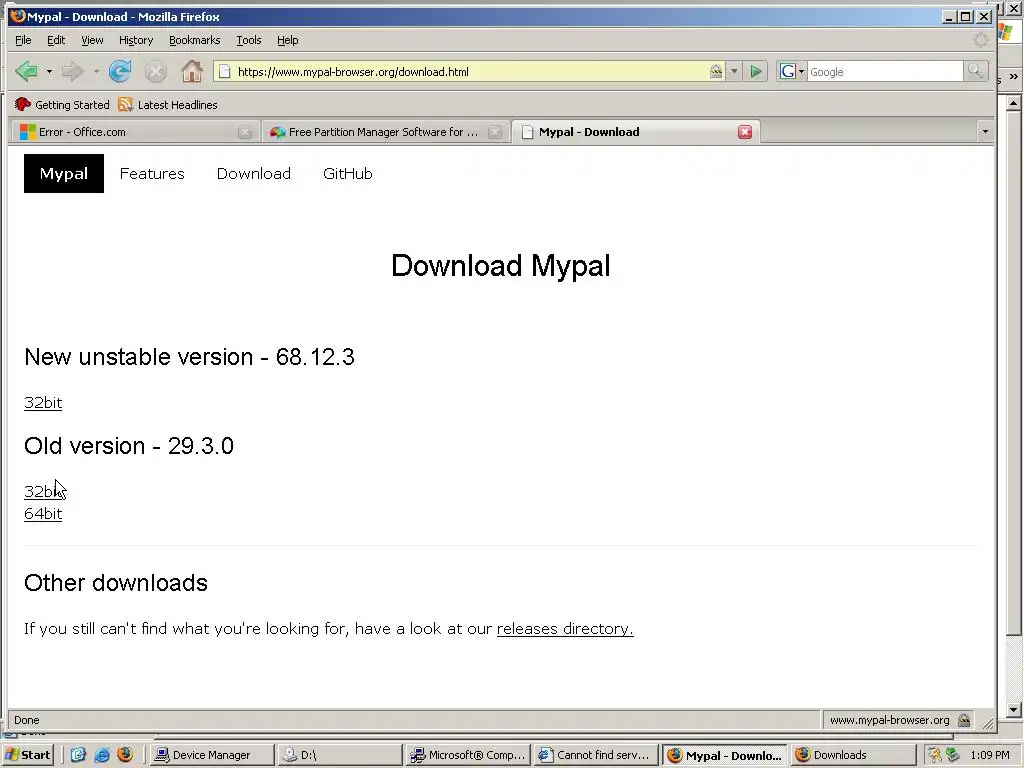The image size is (1024, 768).
Task: Open the Windows Start menu
Action: pyautogui.click(x=27, y=755)
